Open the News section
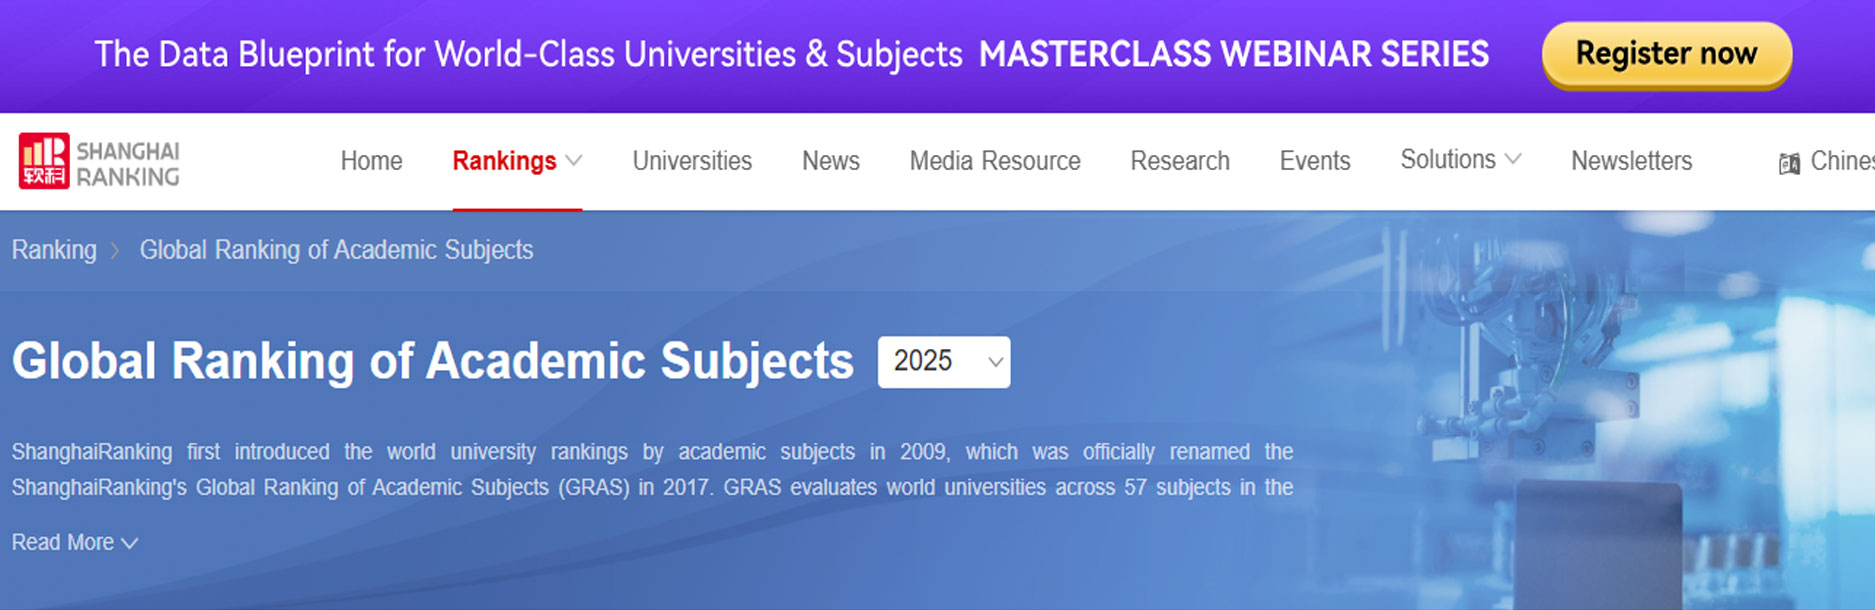This screenshot has height=610, width=1875. [830, 161]
